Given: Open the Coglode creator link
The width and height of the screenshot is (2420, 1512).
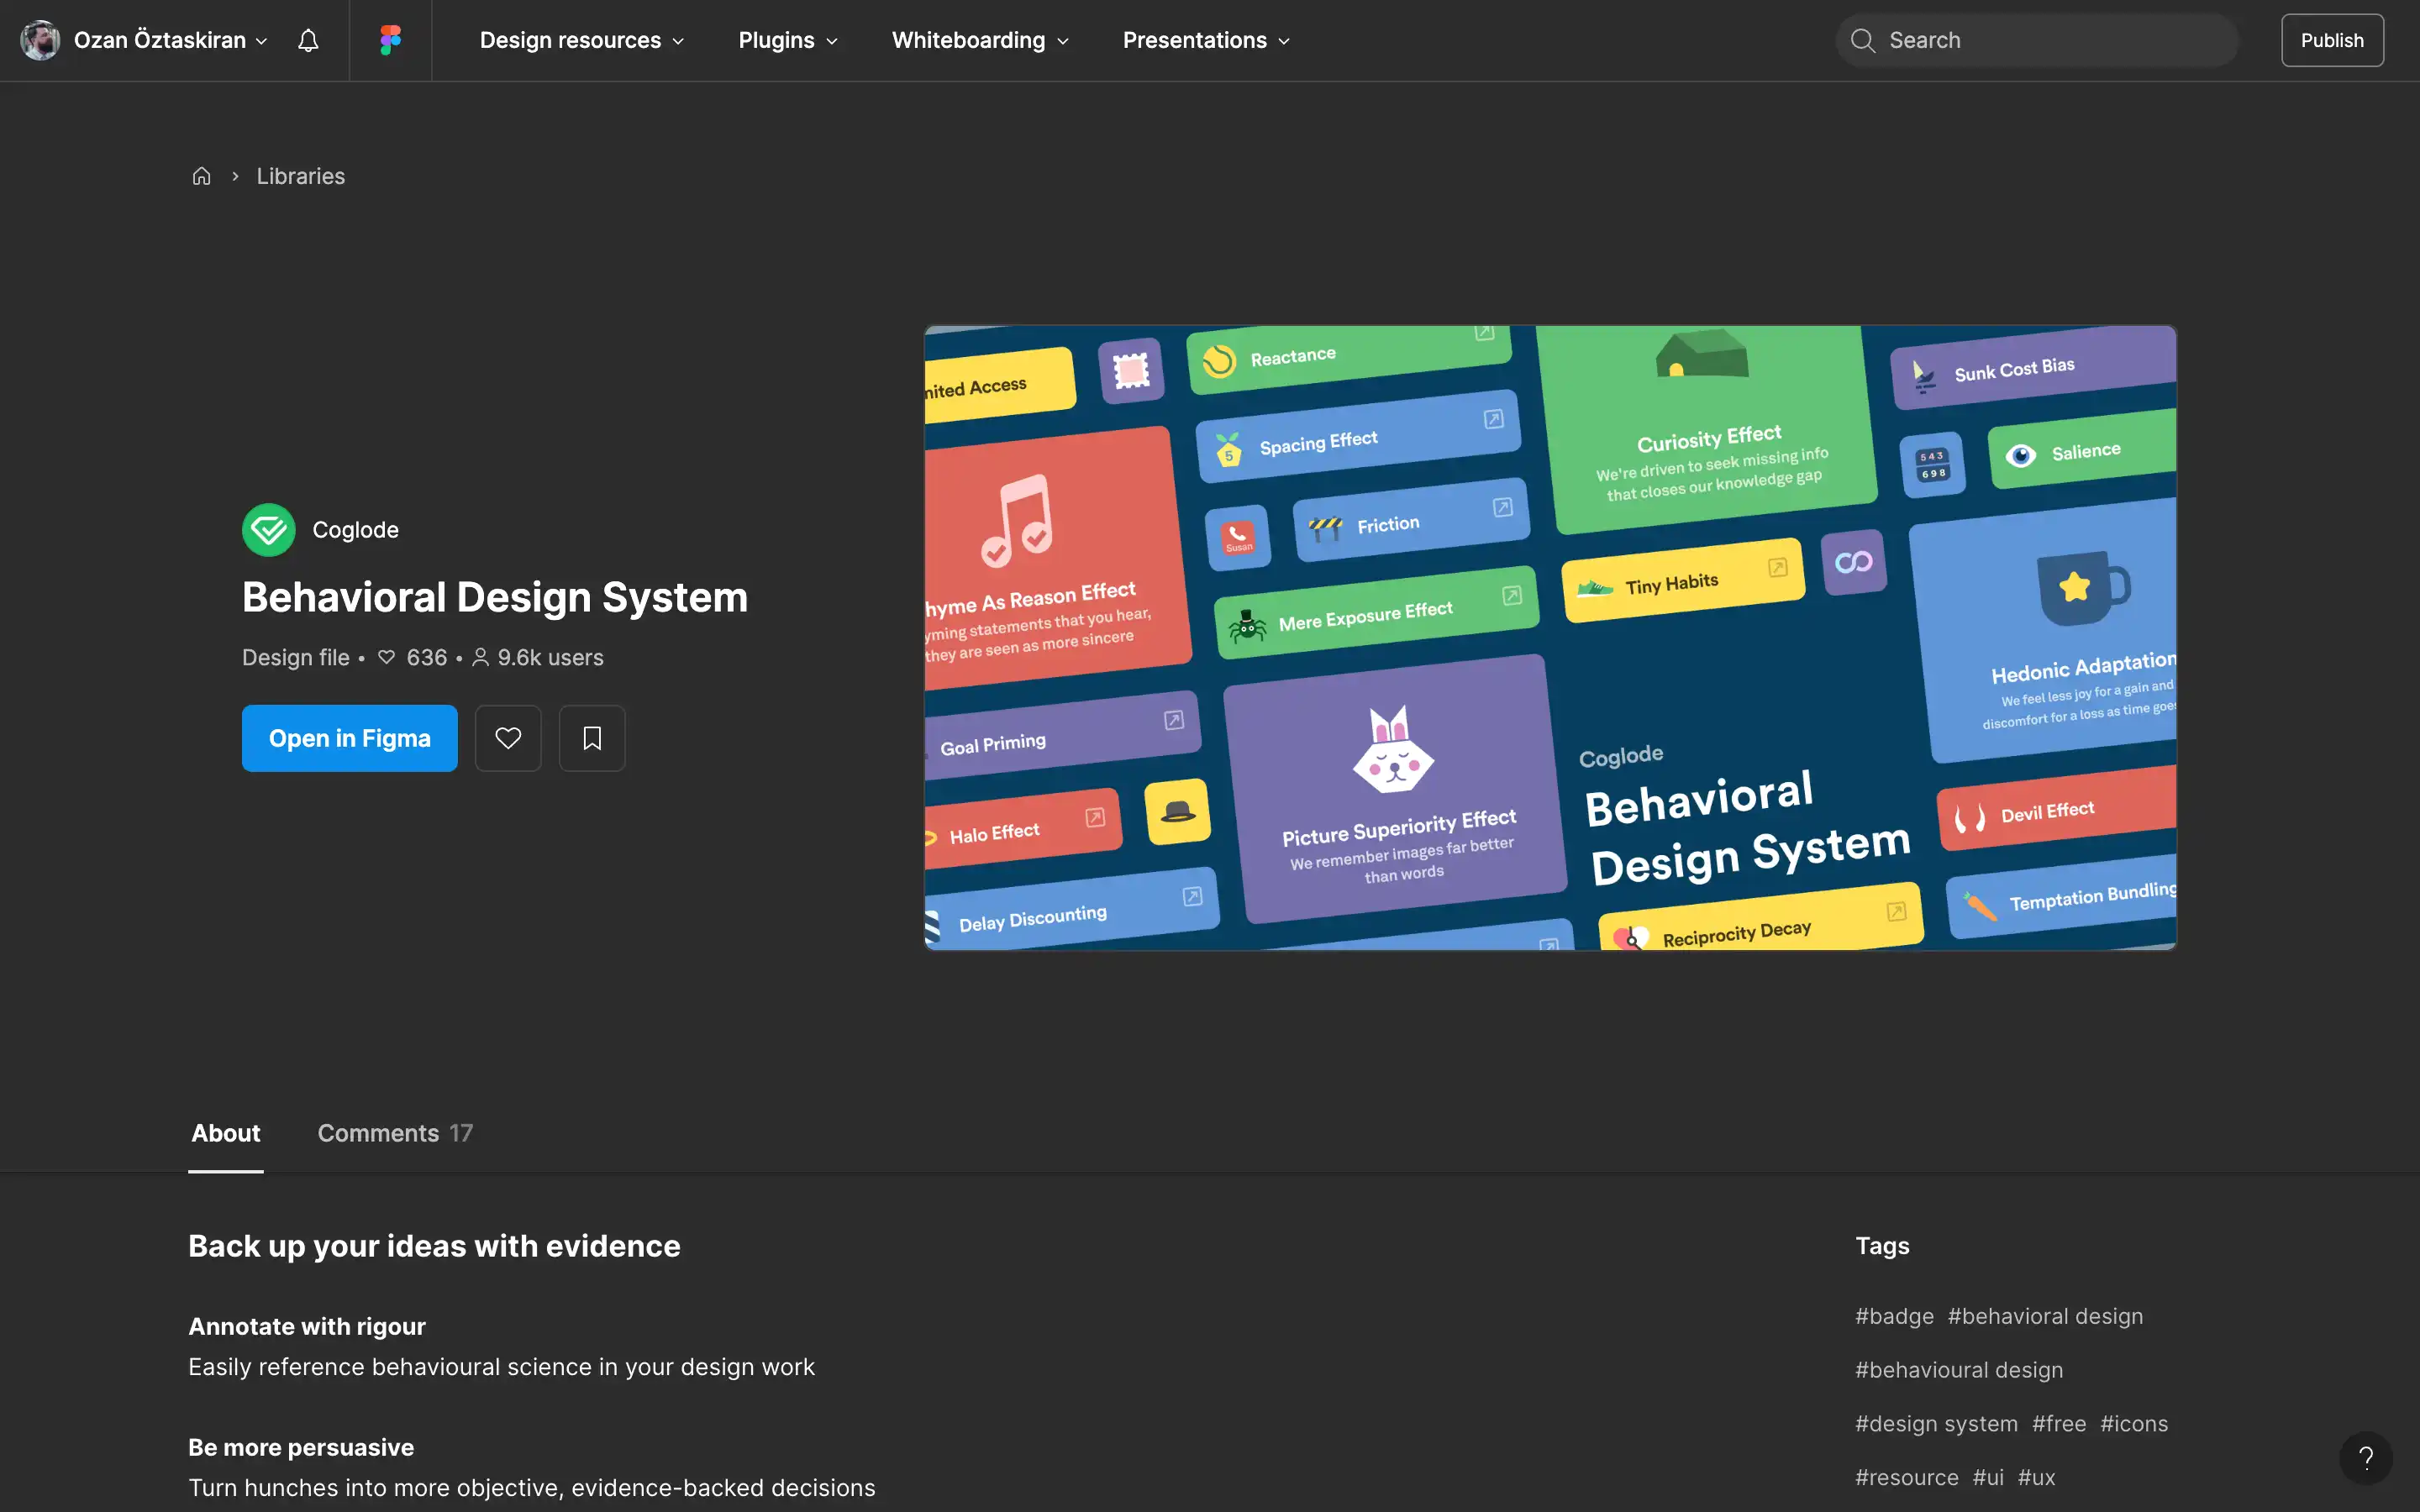Looking at the screenshot, I should coord(355,530).
